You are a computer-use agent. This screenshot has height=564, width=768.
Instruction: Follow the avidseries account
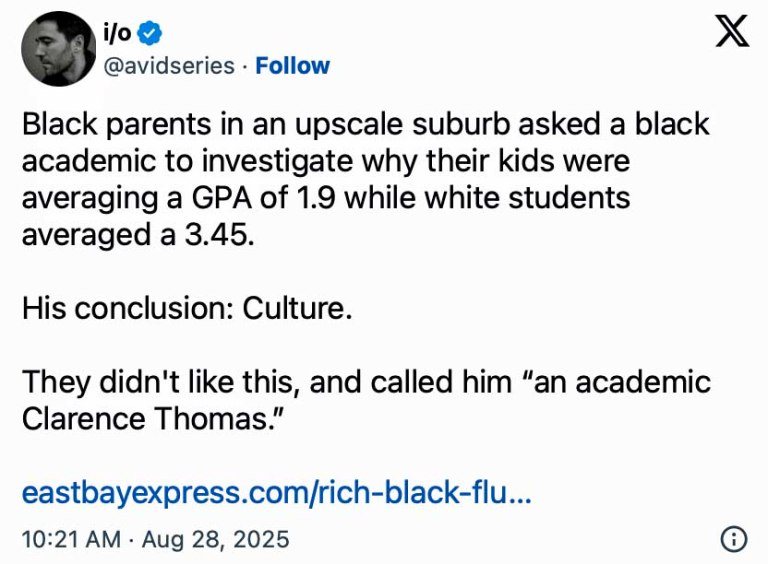(292, 66)
